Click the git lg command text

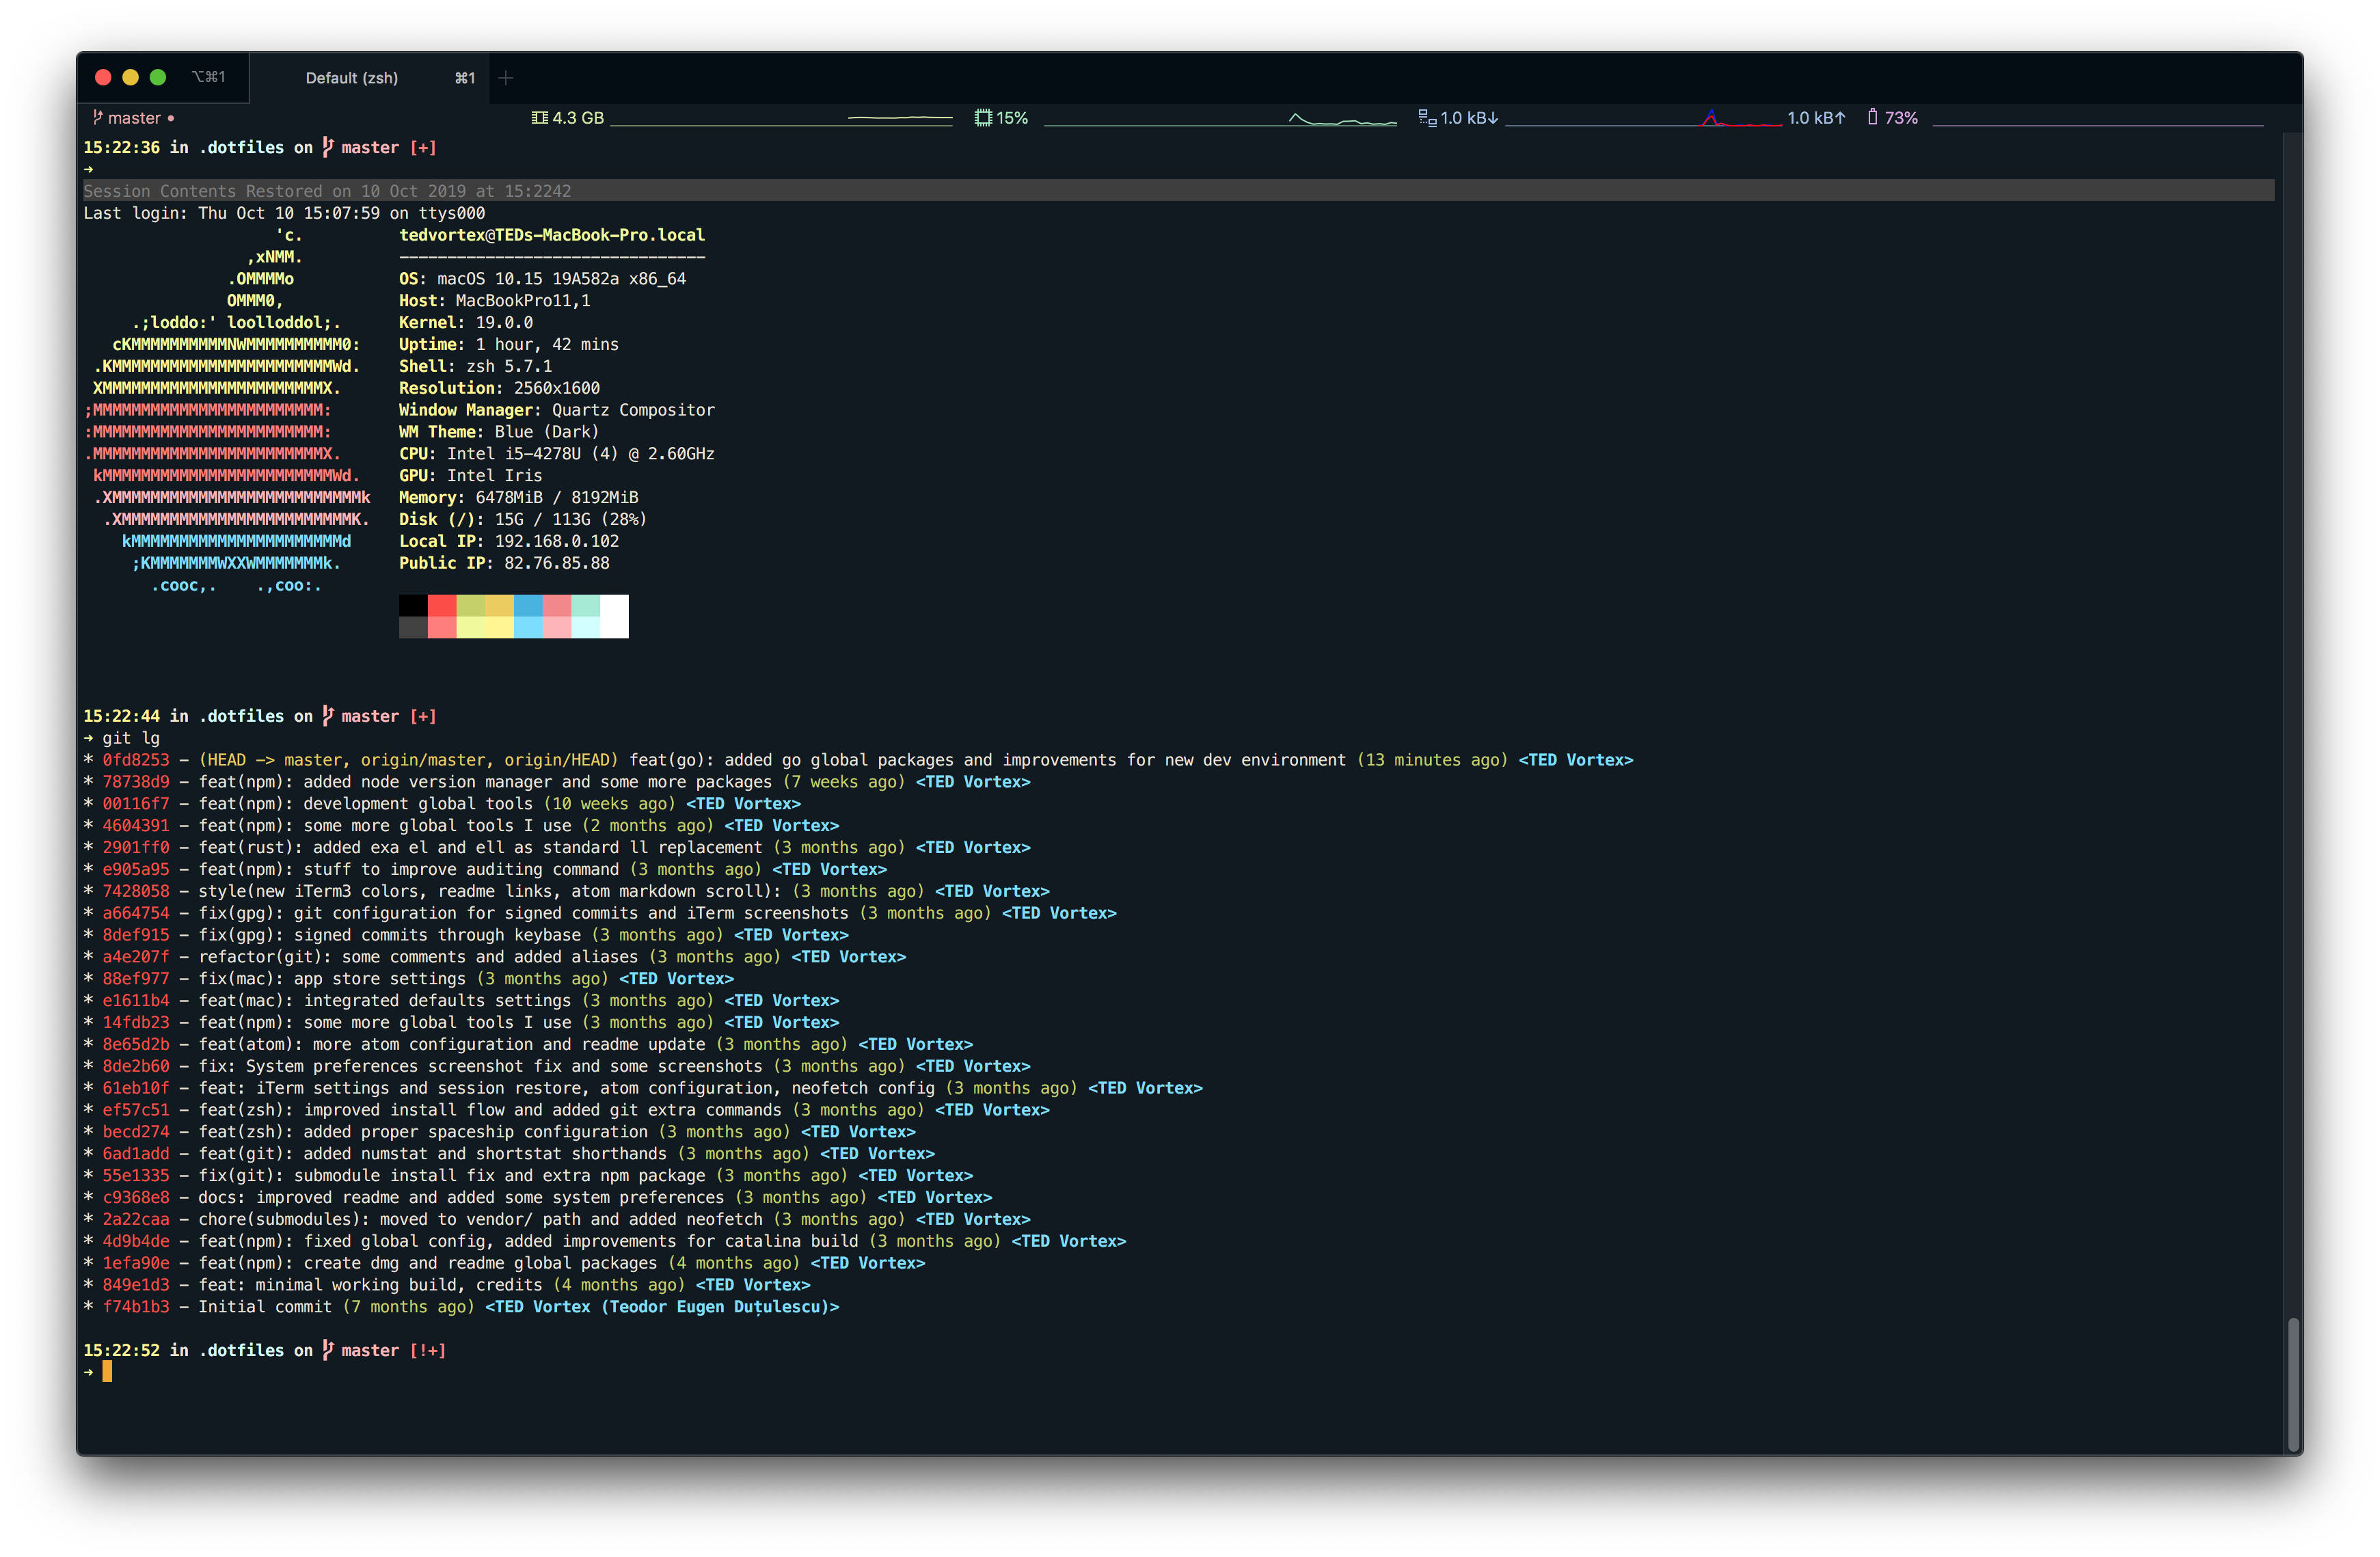tap(131, 738)
